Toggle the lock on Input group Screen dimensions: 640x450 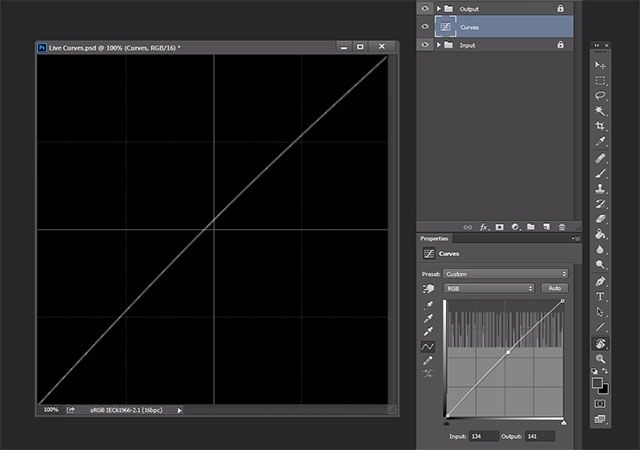560,45
